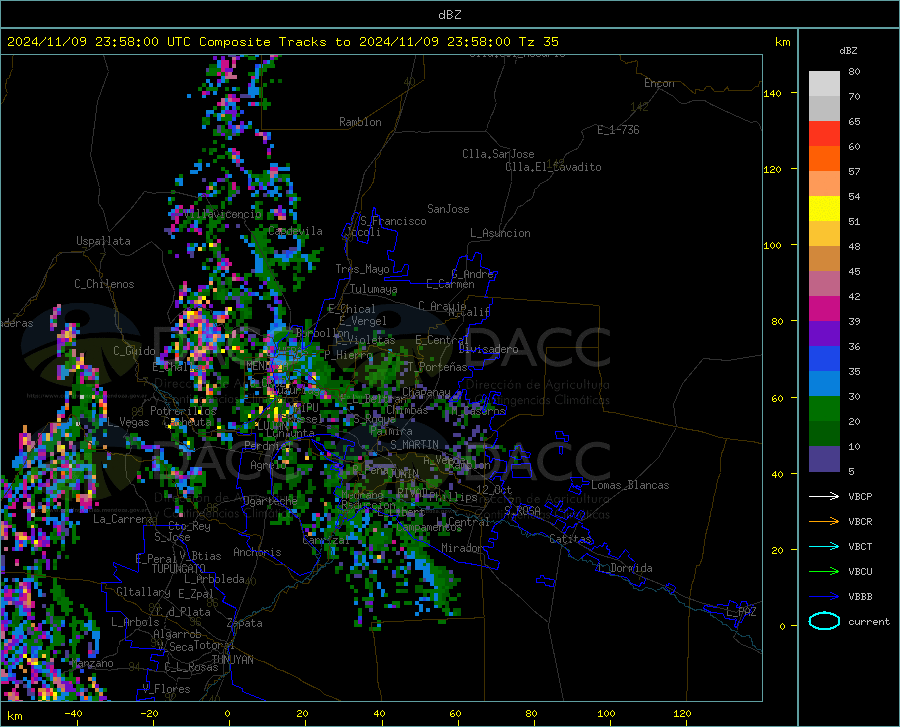Click the L_Dormida map label
900x727 pixels.
click(x=624, y=568)
